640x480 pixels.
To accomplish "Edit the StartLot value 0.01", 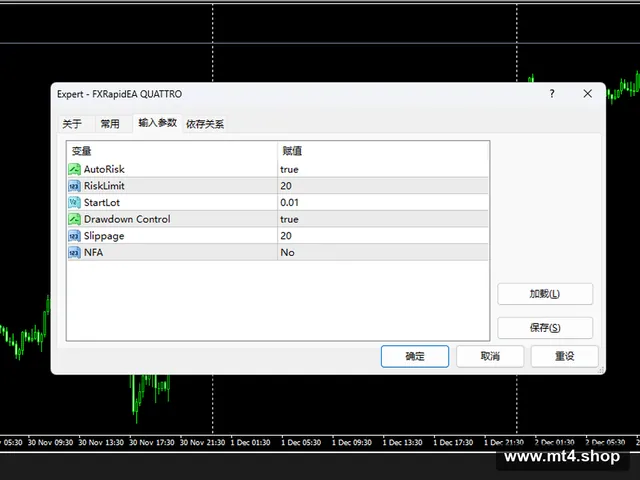I will click(x=289, y=202).
